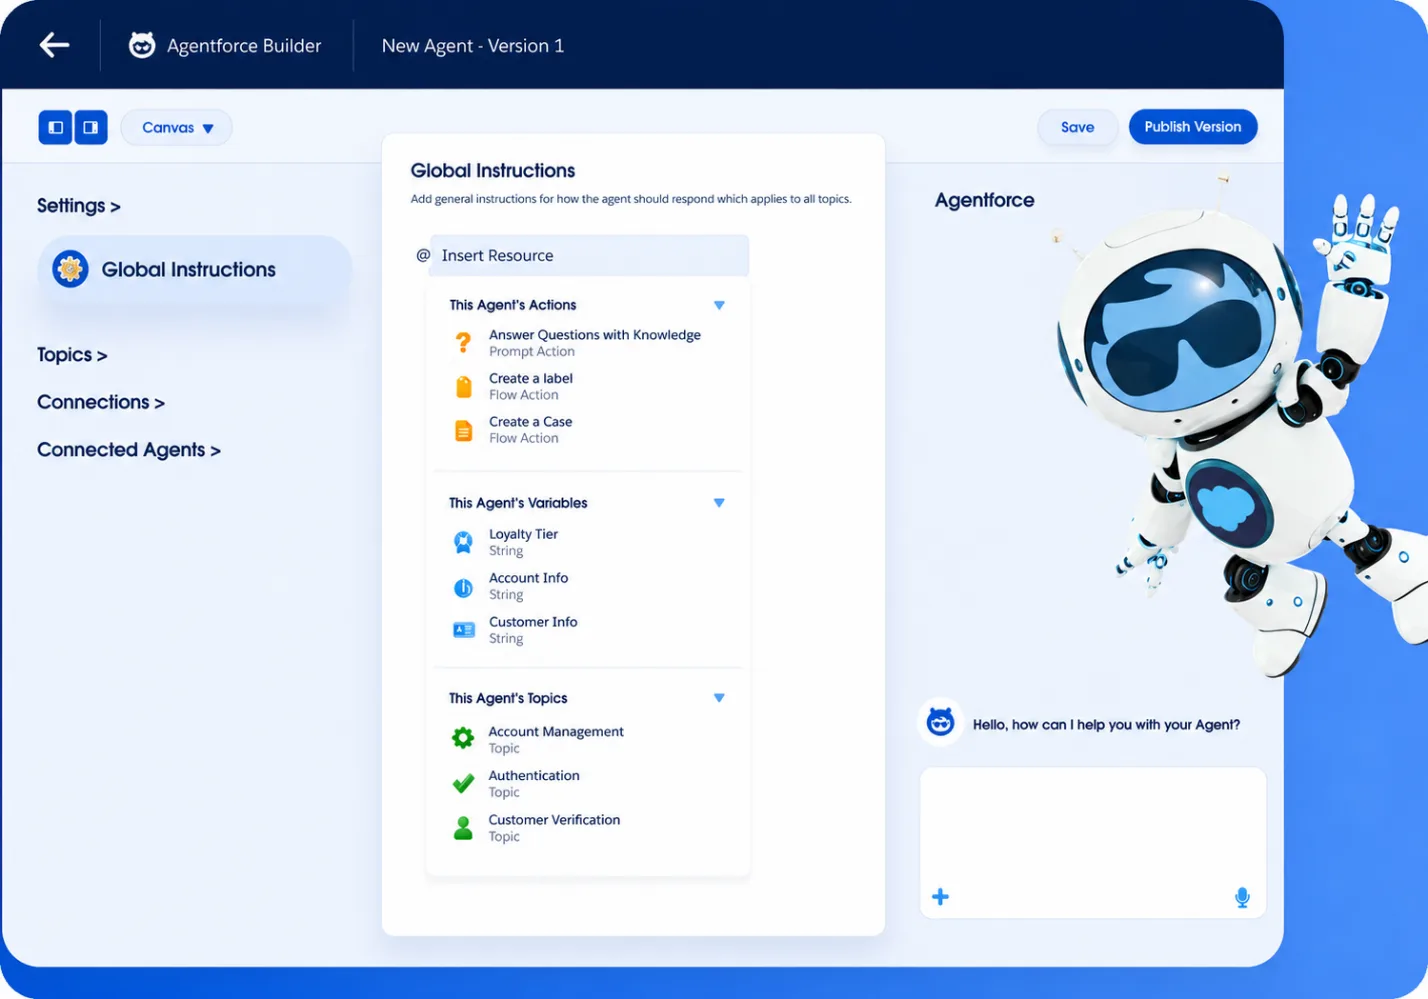Select the Customer Info variable

click(x=533, y=630)
